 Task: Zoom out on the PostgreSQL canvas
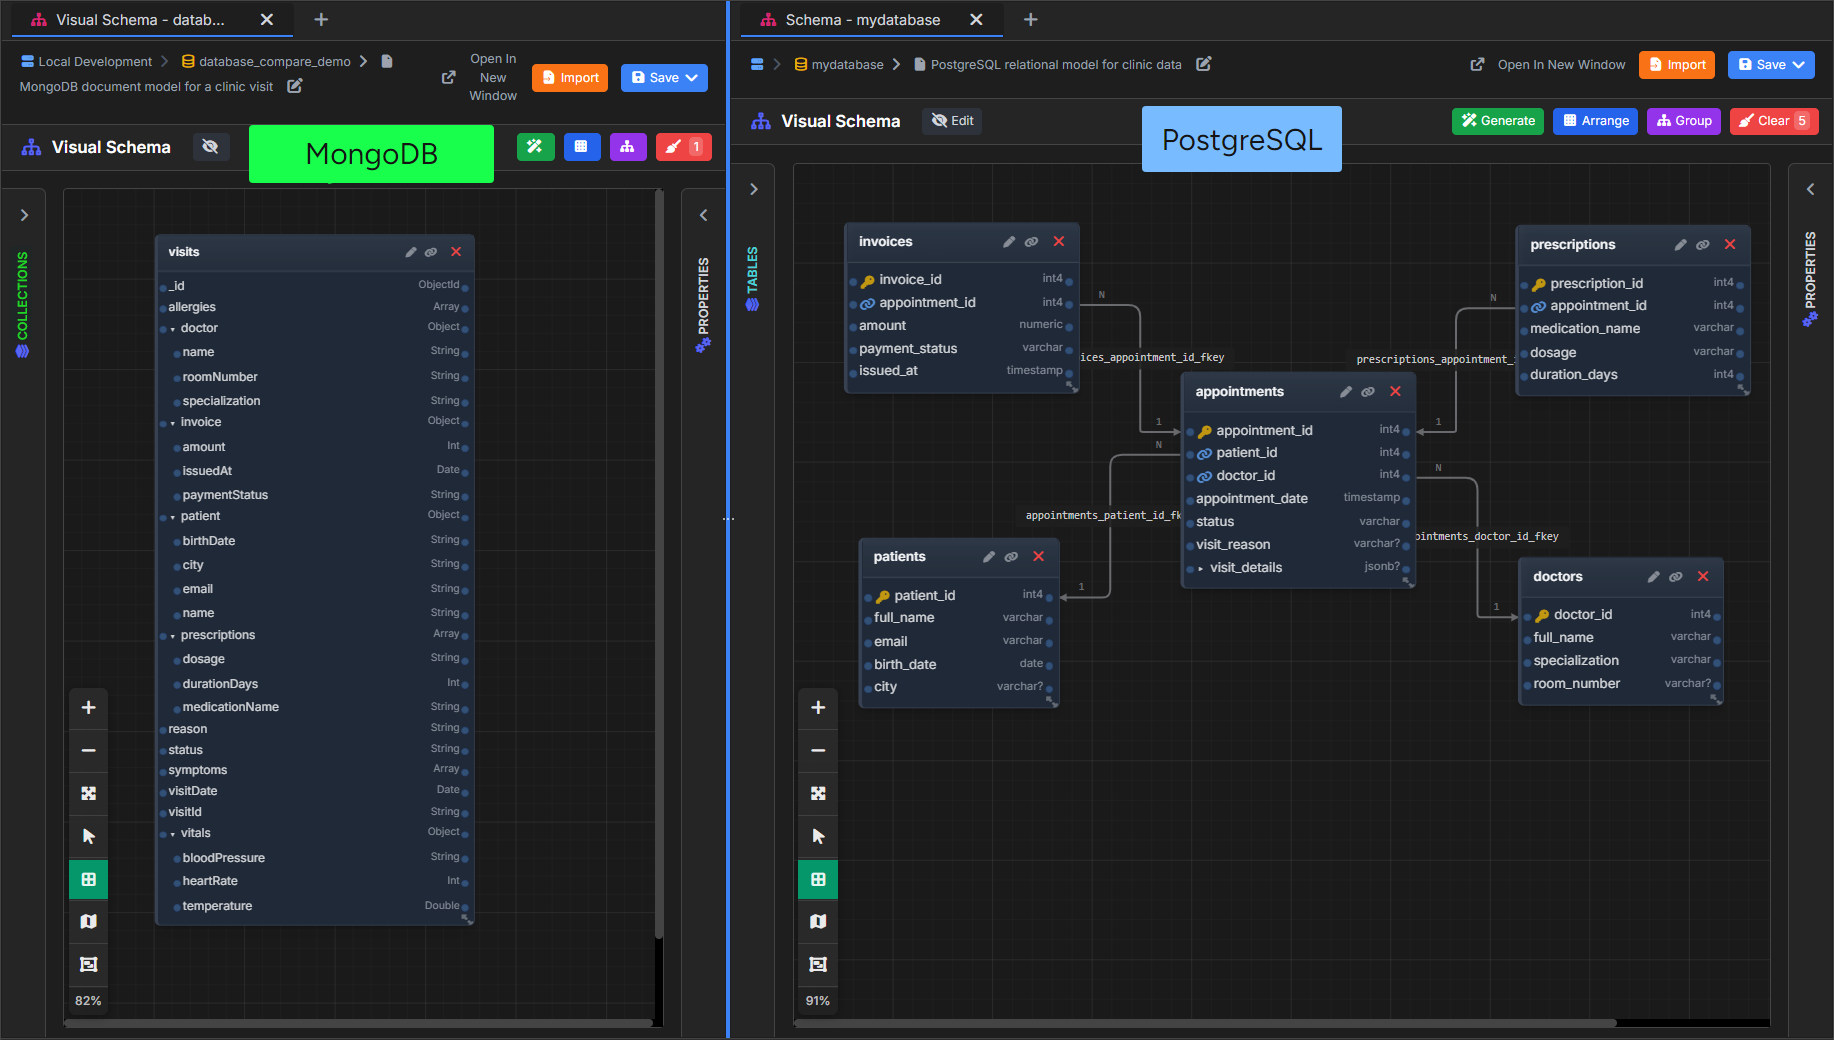(818, 751)
